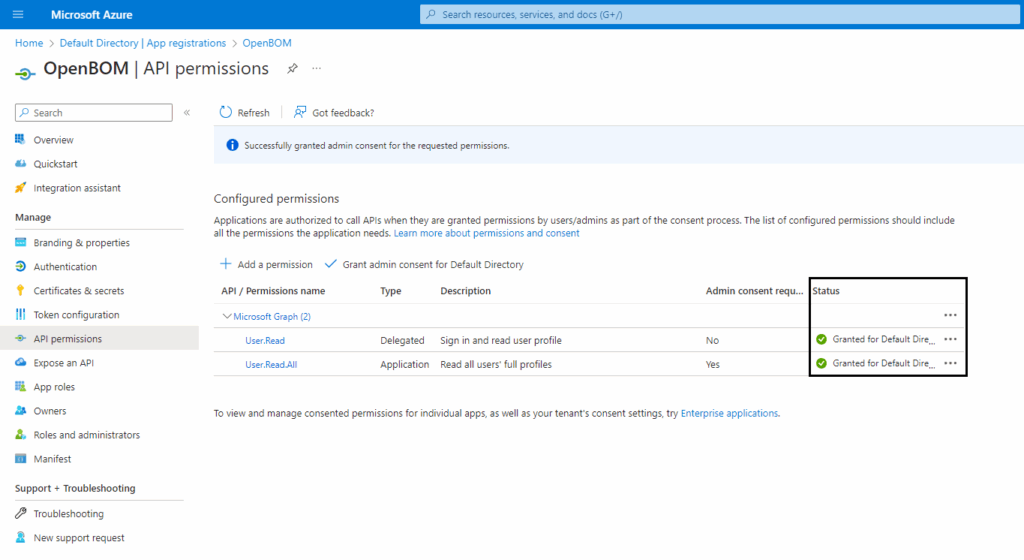The width and height of the screenshot is (1024, 560).
Task: Open OpenBOM breadcrumb link
Action: coord(267,43)
